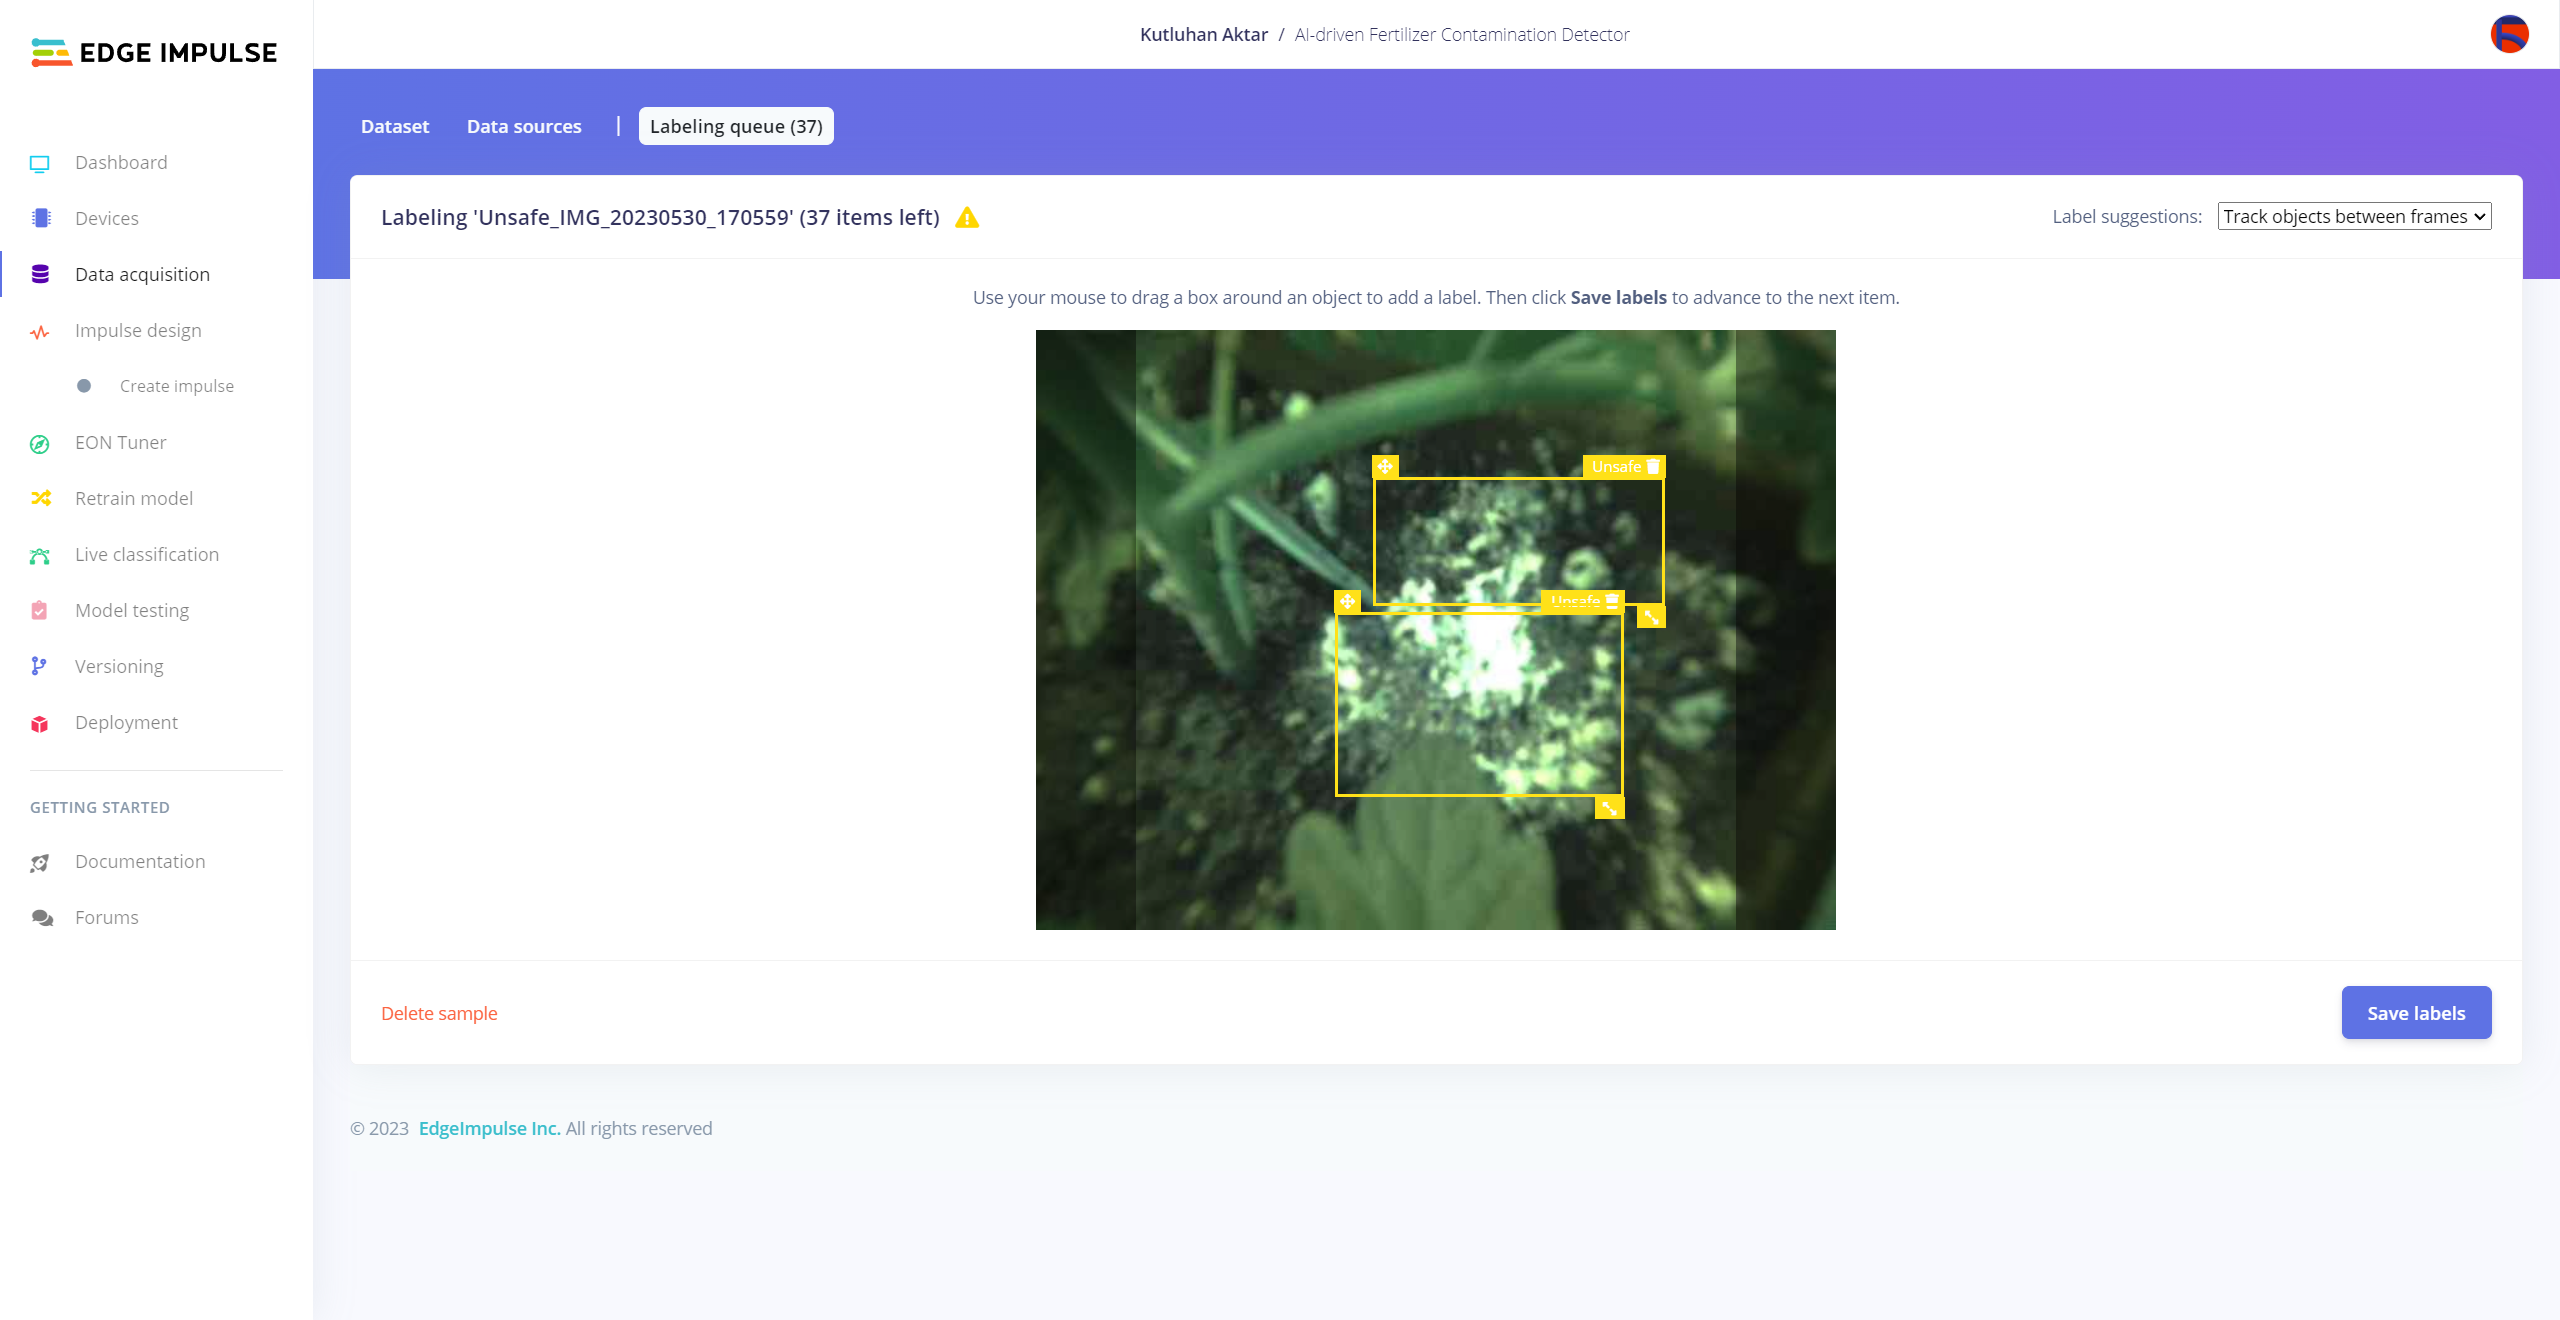2560x1320 pixels.
Task: Click the yellow warning triangle icon
Action: point(967,217)
